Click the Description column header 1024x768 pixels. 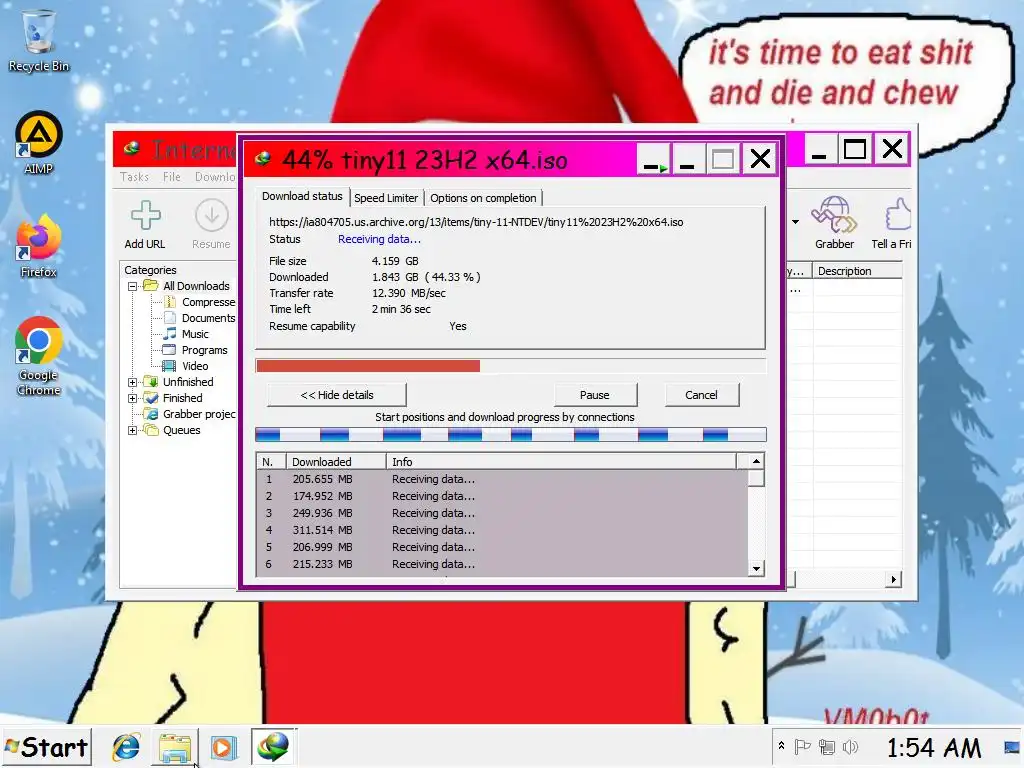857,271
